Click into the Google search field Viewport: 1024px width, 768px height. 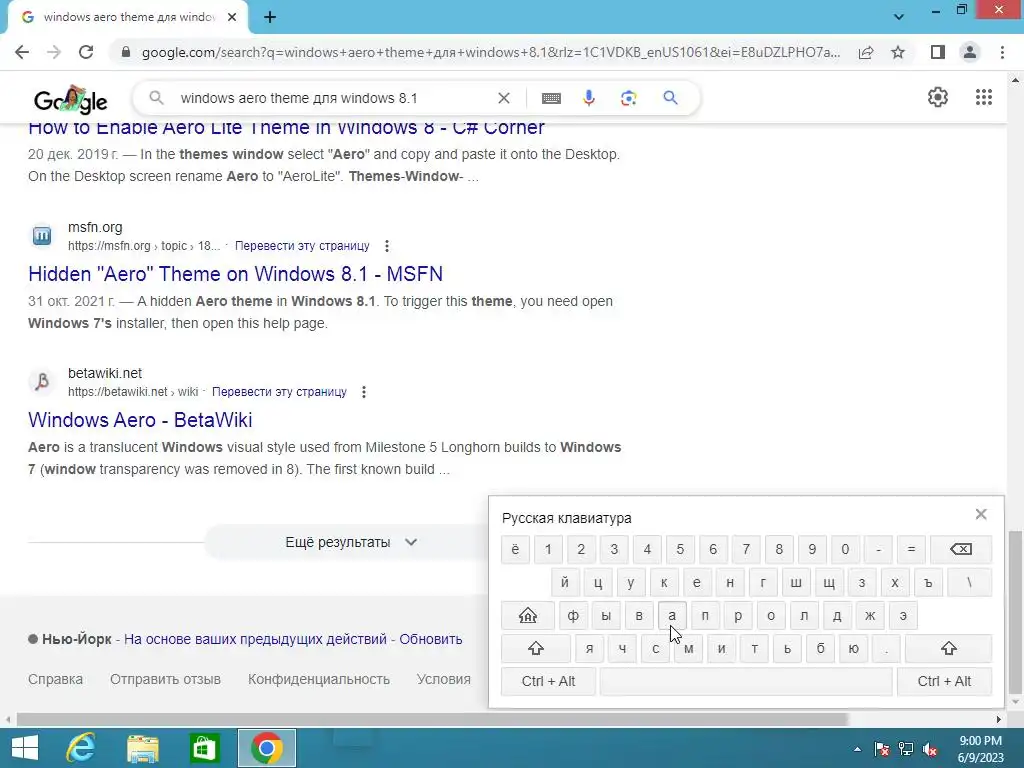[333, 98]
